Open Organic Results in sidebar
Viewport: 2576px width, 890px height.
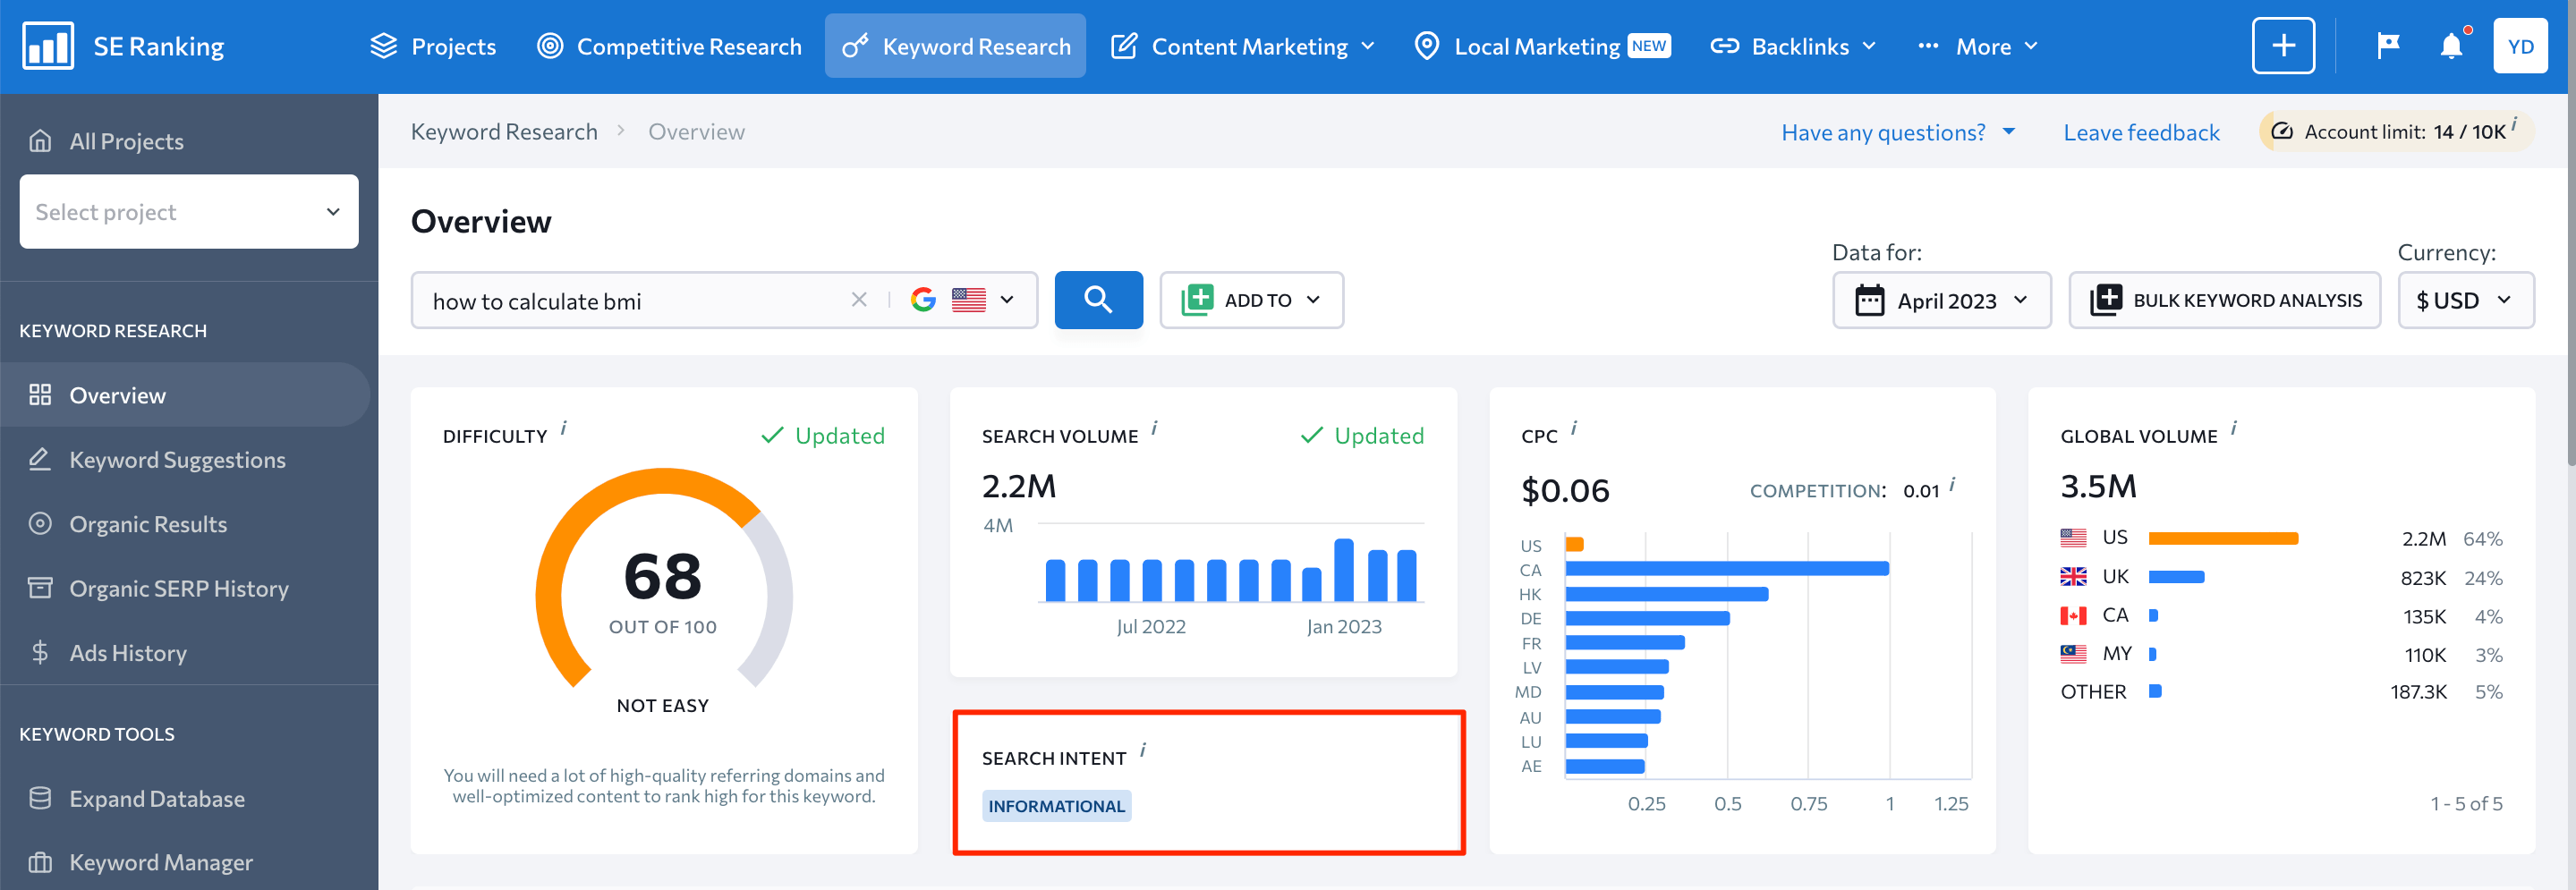[x=148, y=524]
